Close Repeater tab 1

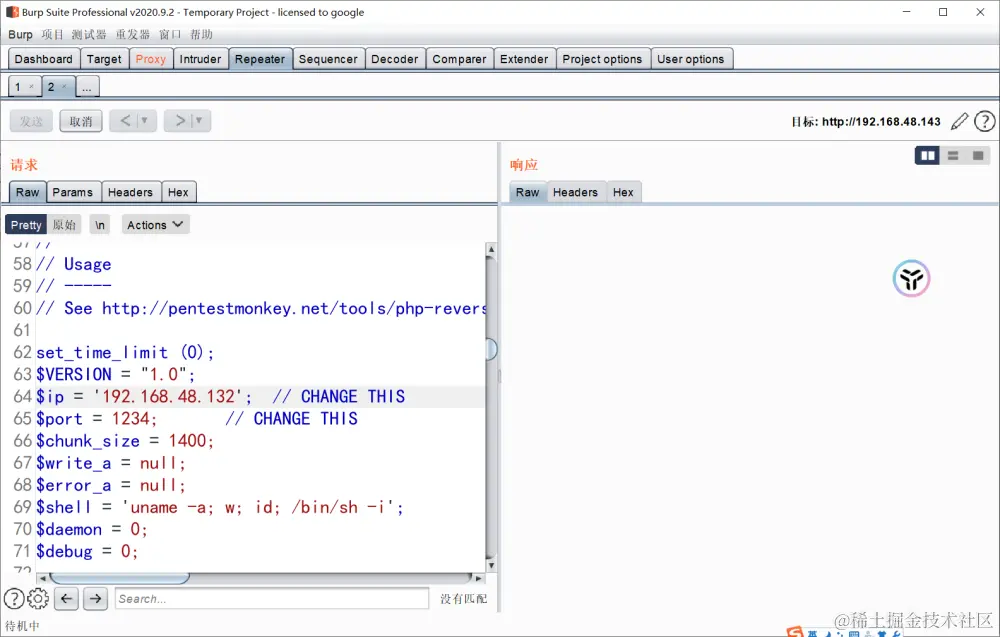click(x=31, y=87)
